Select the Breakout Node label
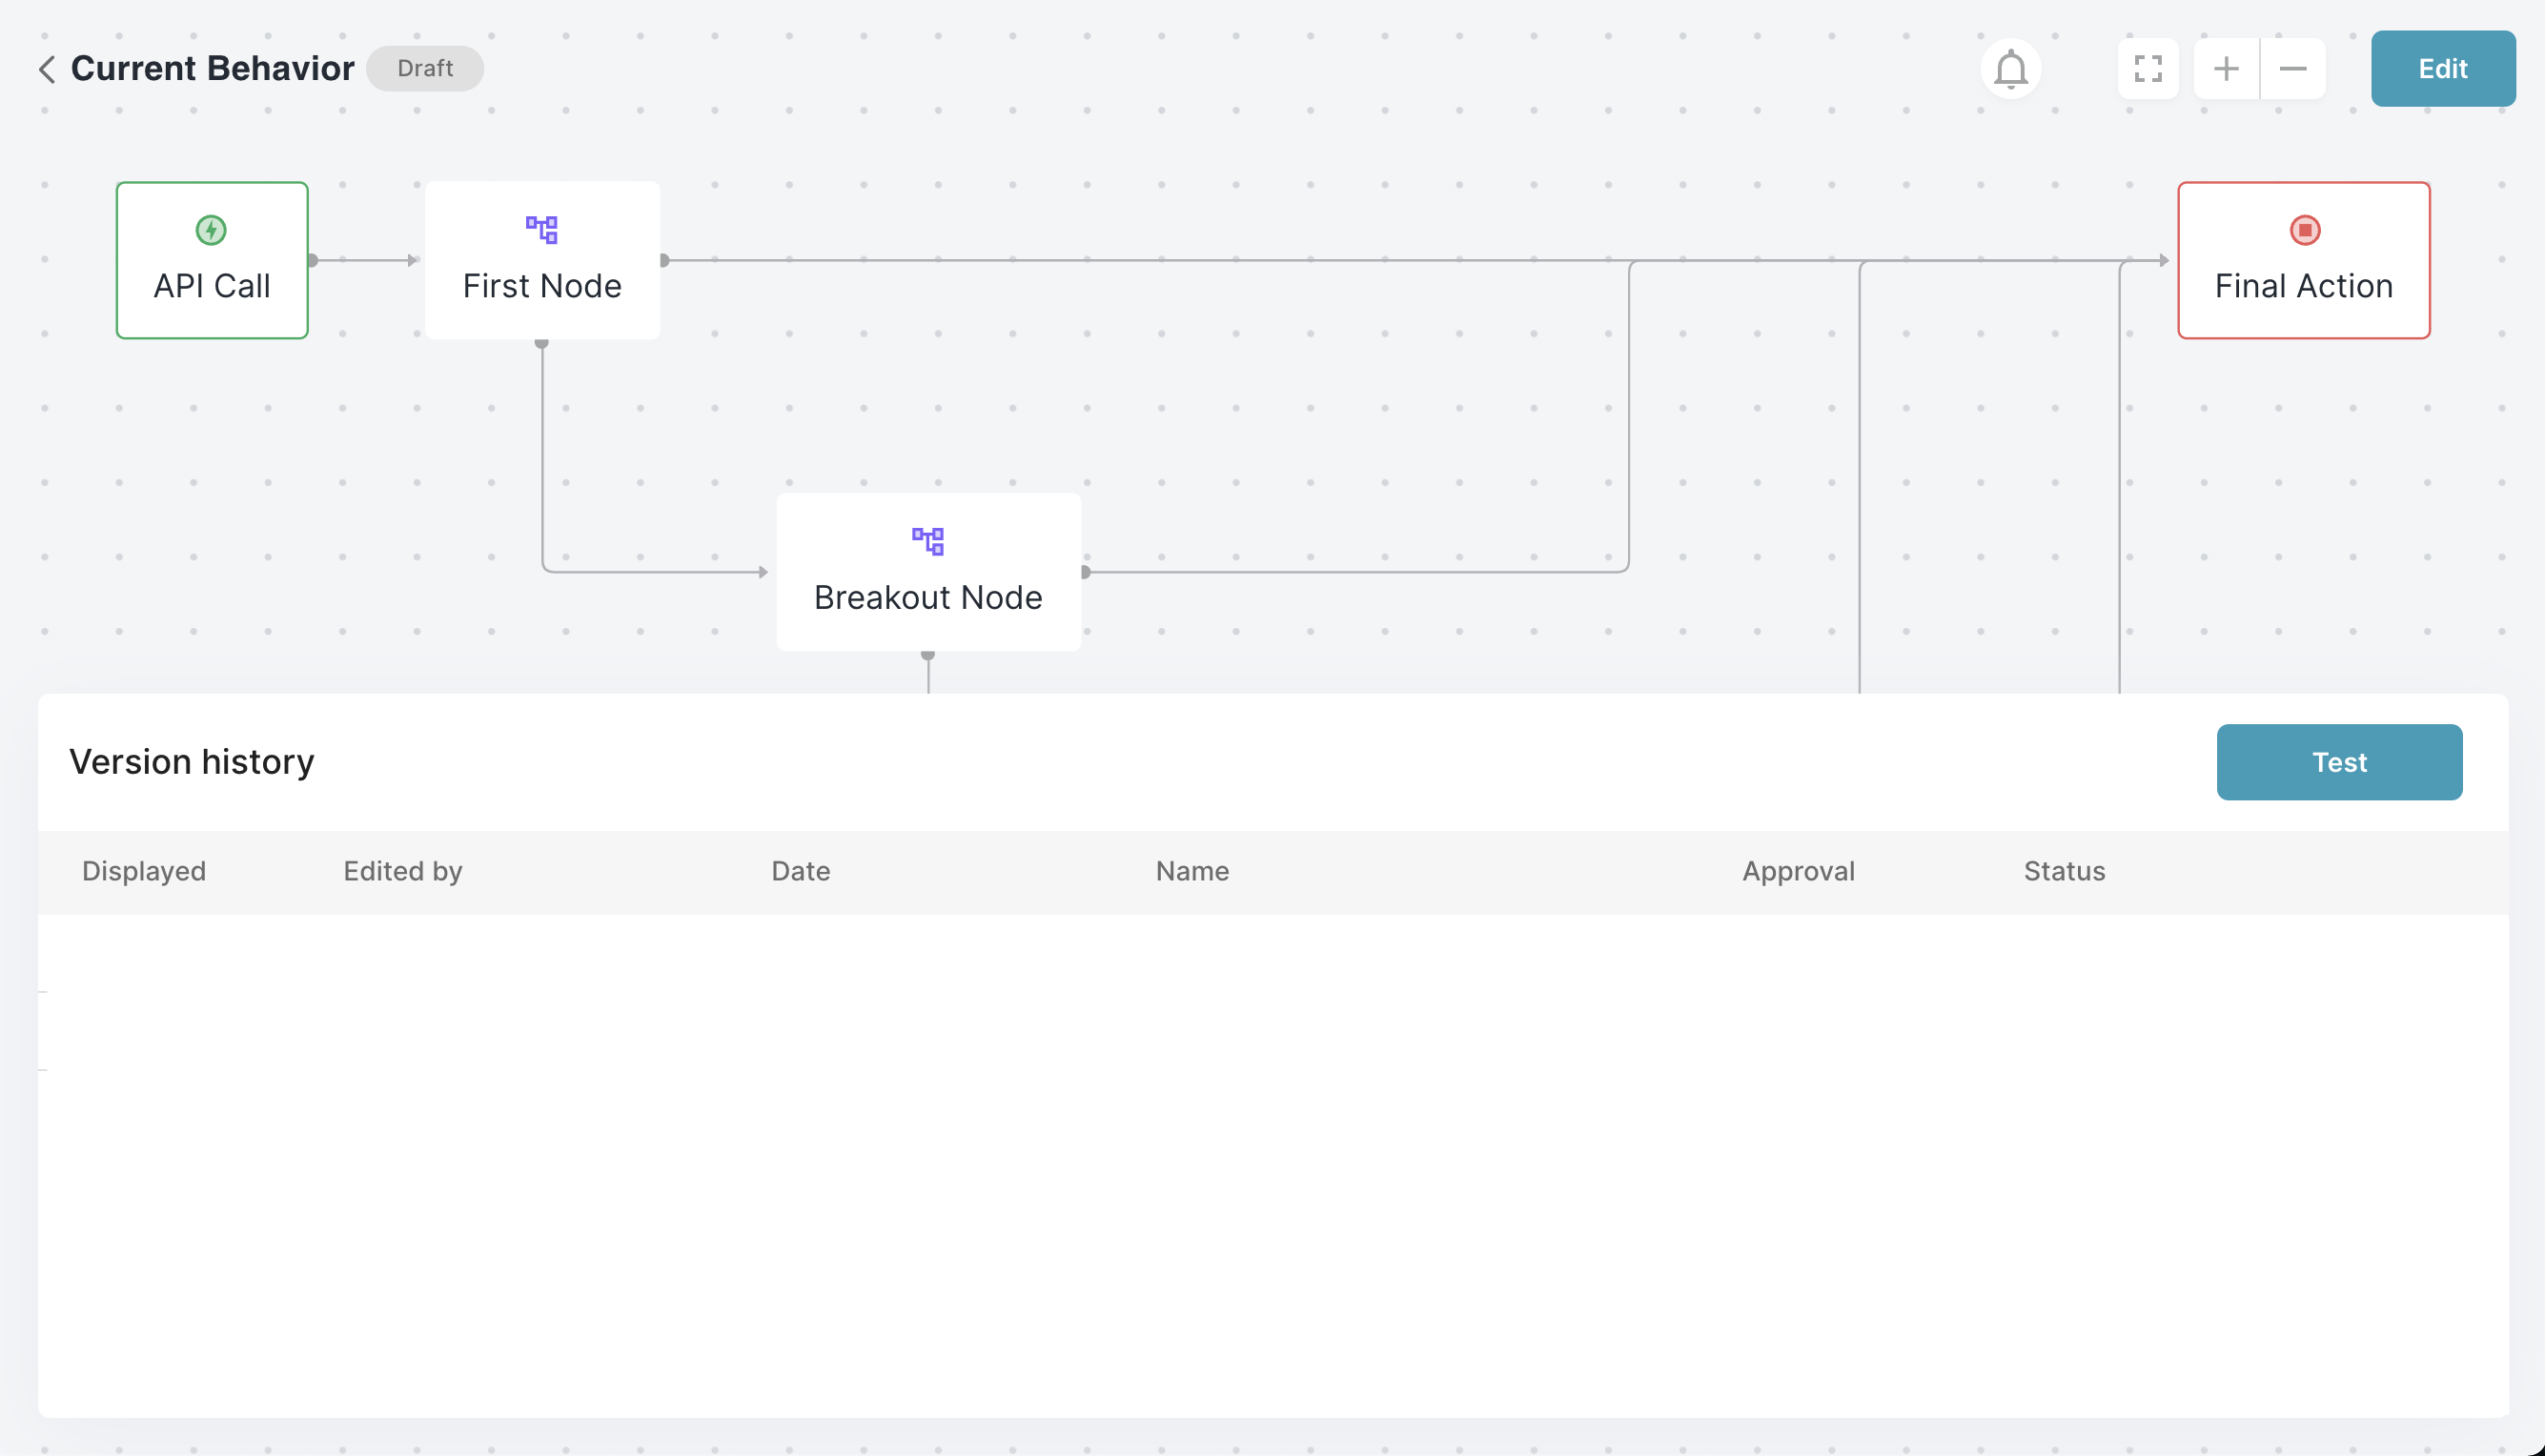Image resolution: width=2545 pixels, height=1456 pixels. click(x=928, y=597)
